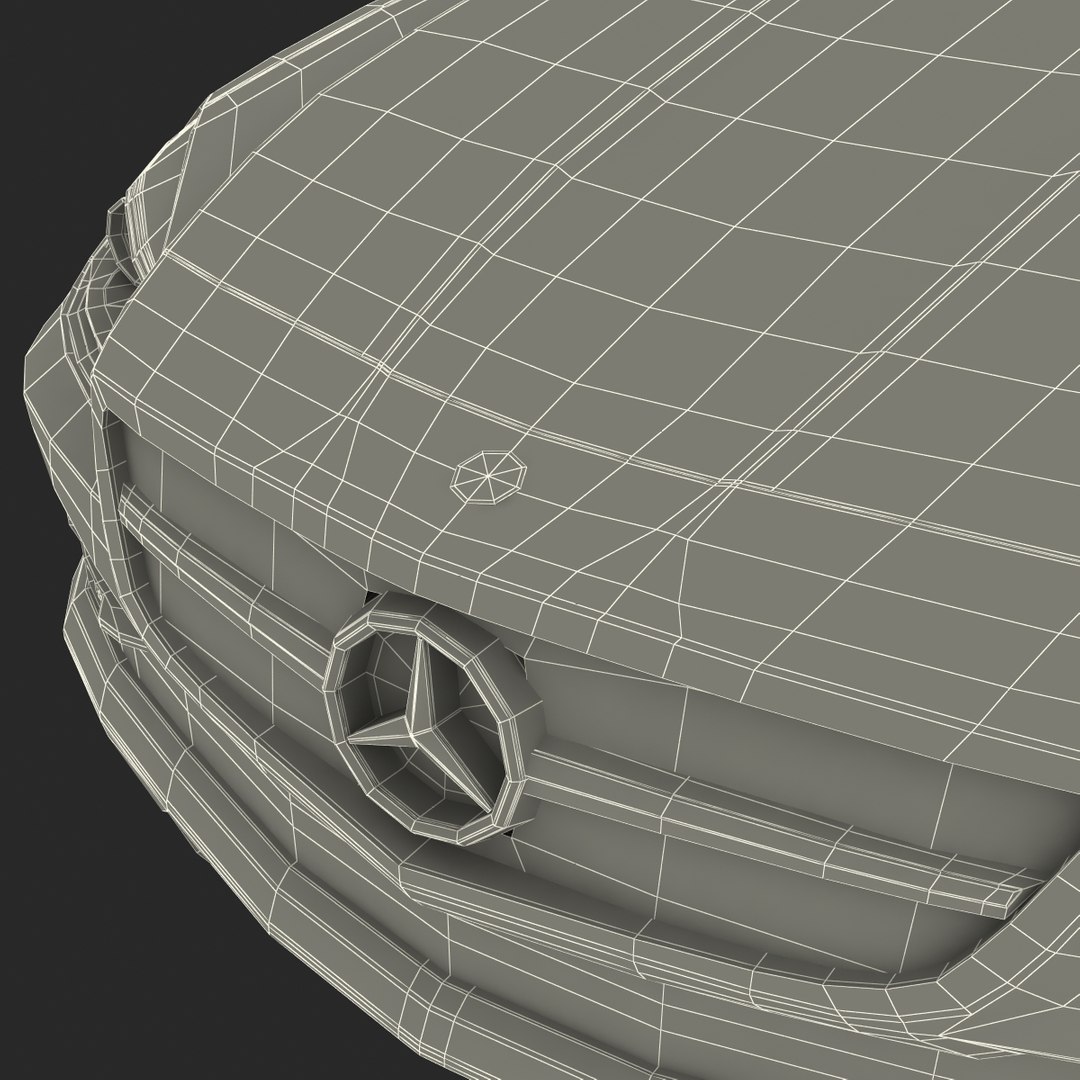Click the three-pointed star grille emblem
The width and height of the screenshot is (1080, 1080).
point(433,717)
